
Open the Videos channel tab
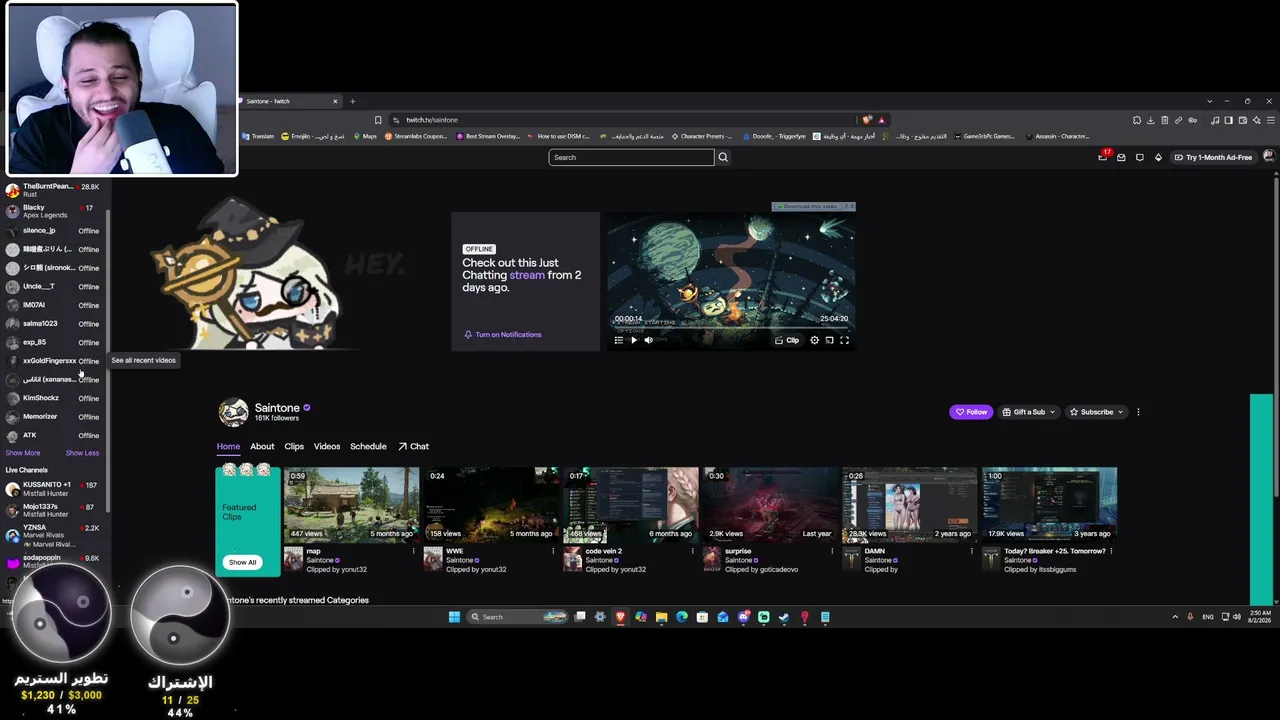pyautogui.click(x=327, y=447)
